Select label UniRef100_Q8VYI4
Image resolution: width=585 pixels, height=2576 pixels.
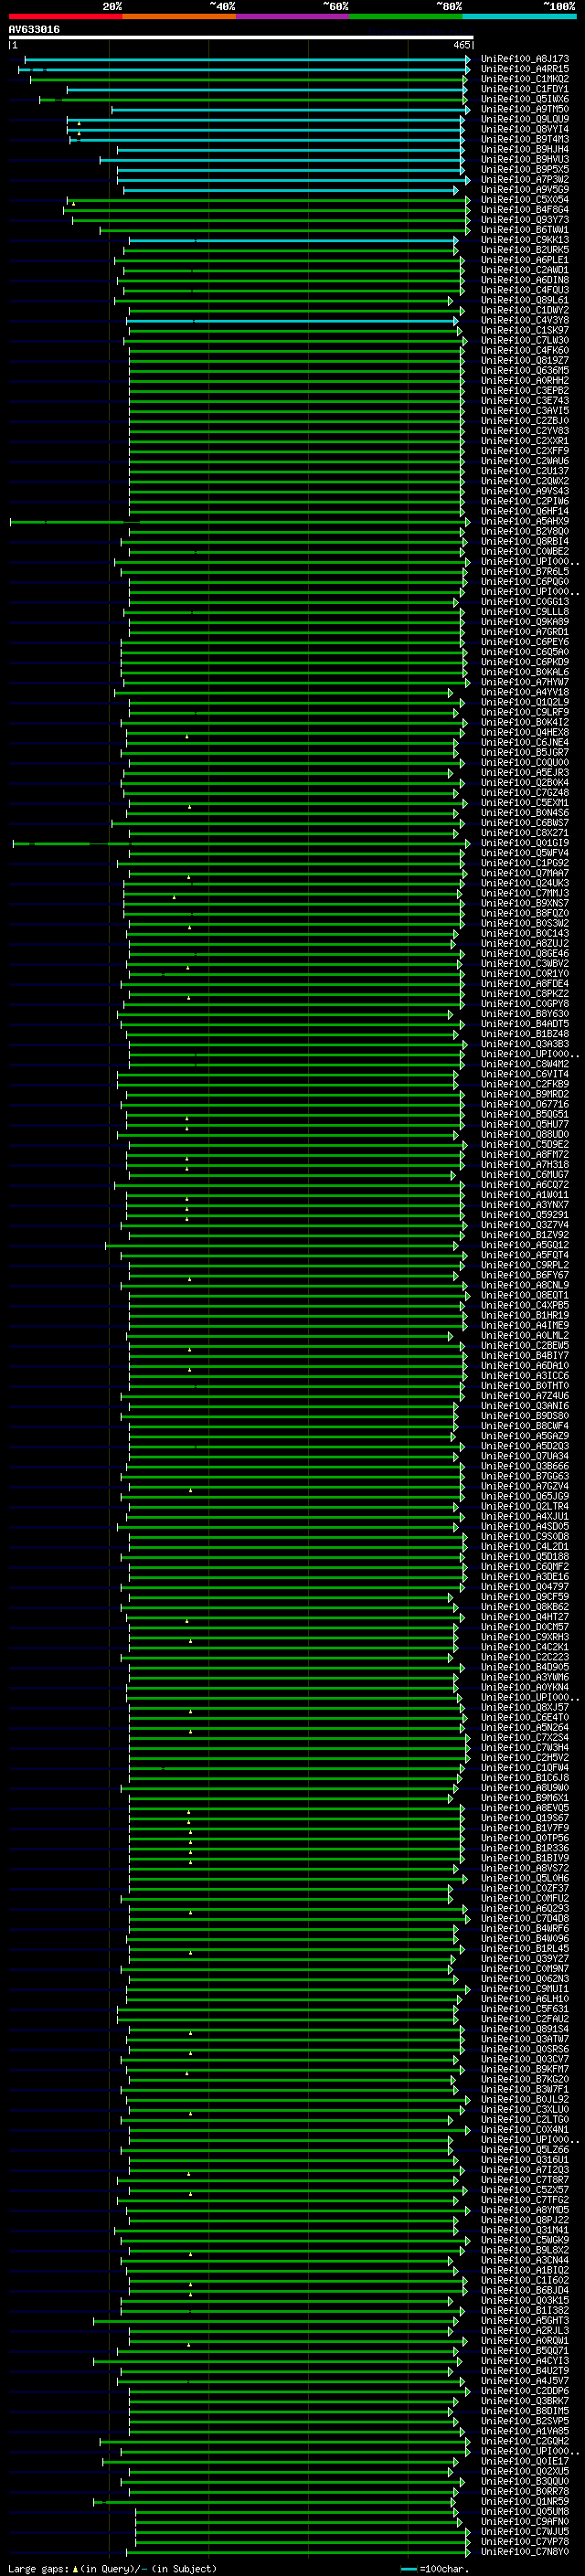(x=525, y=129)
